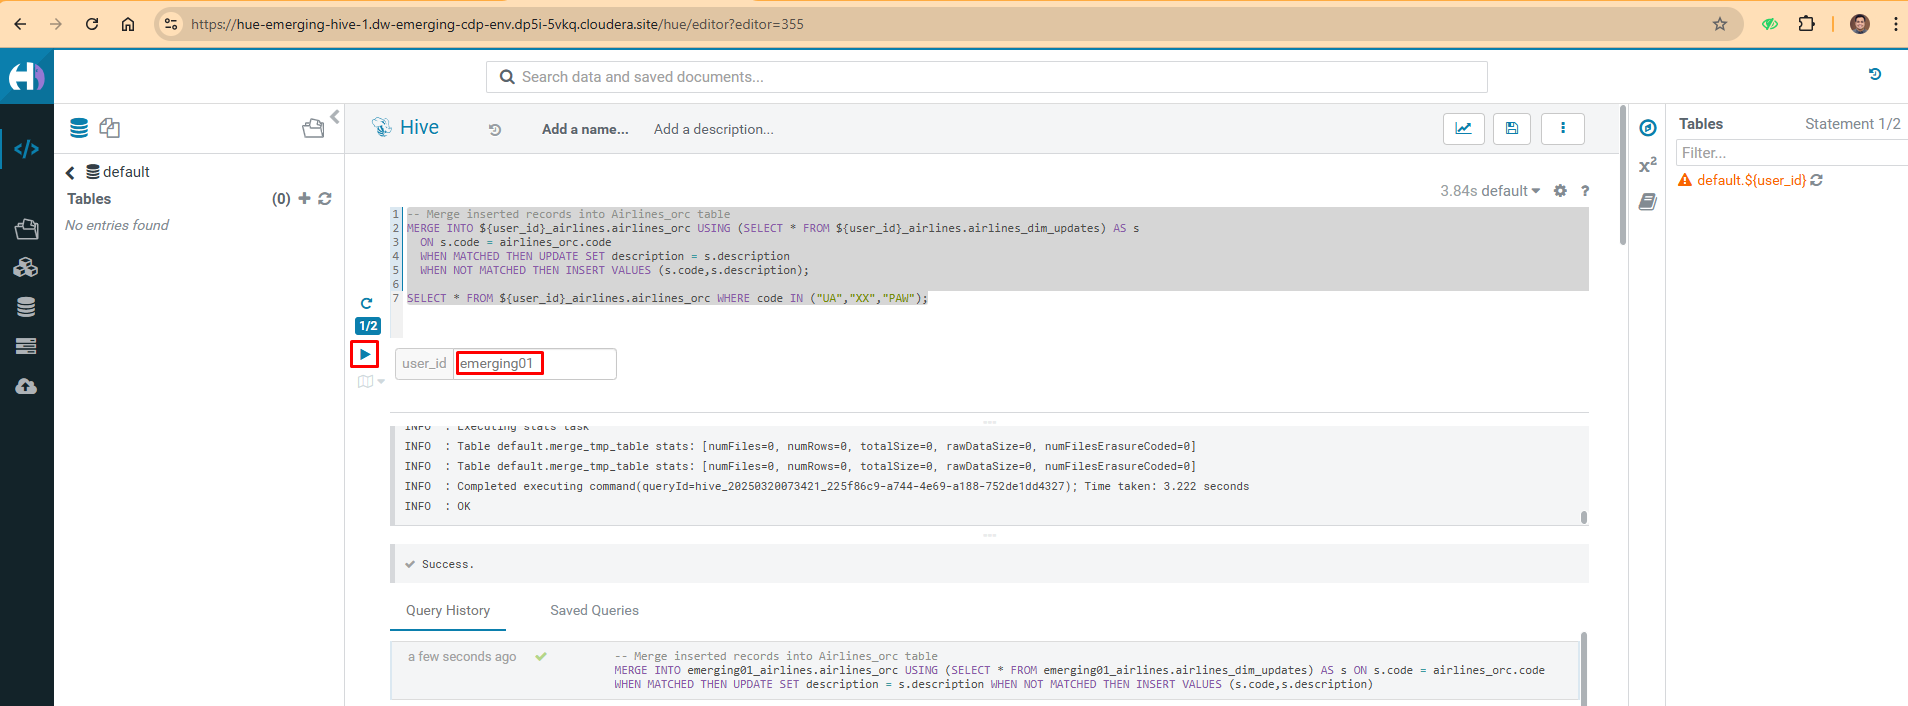Screen dimensions: 1908x706
Task: Open the Language reference book icon
Action: (1648, 202)
